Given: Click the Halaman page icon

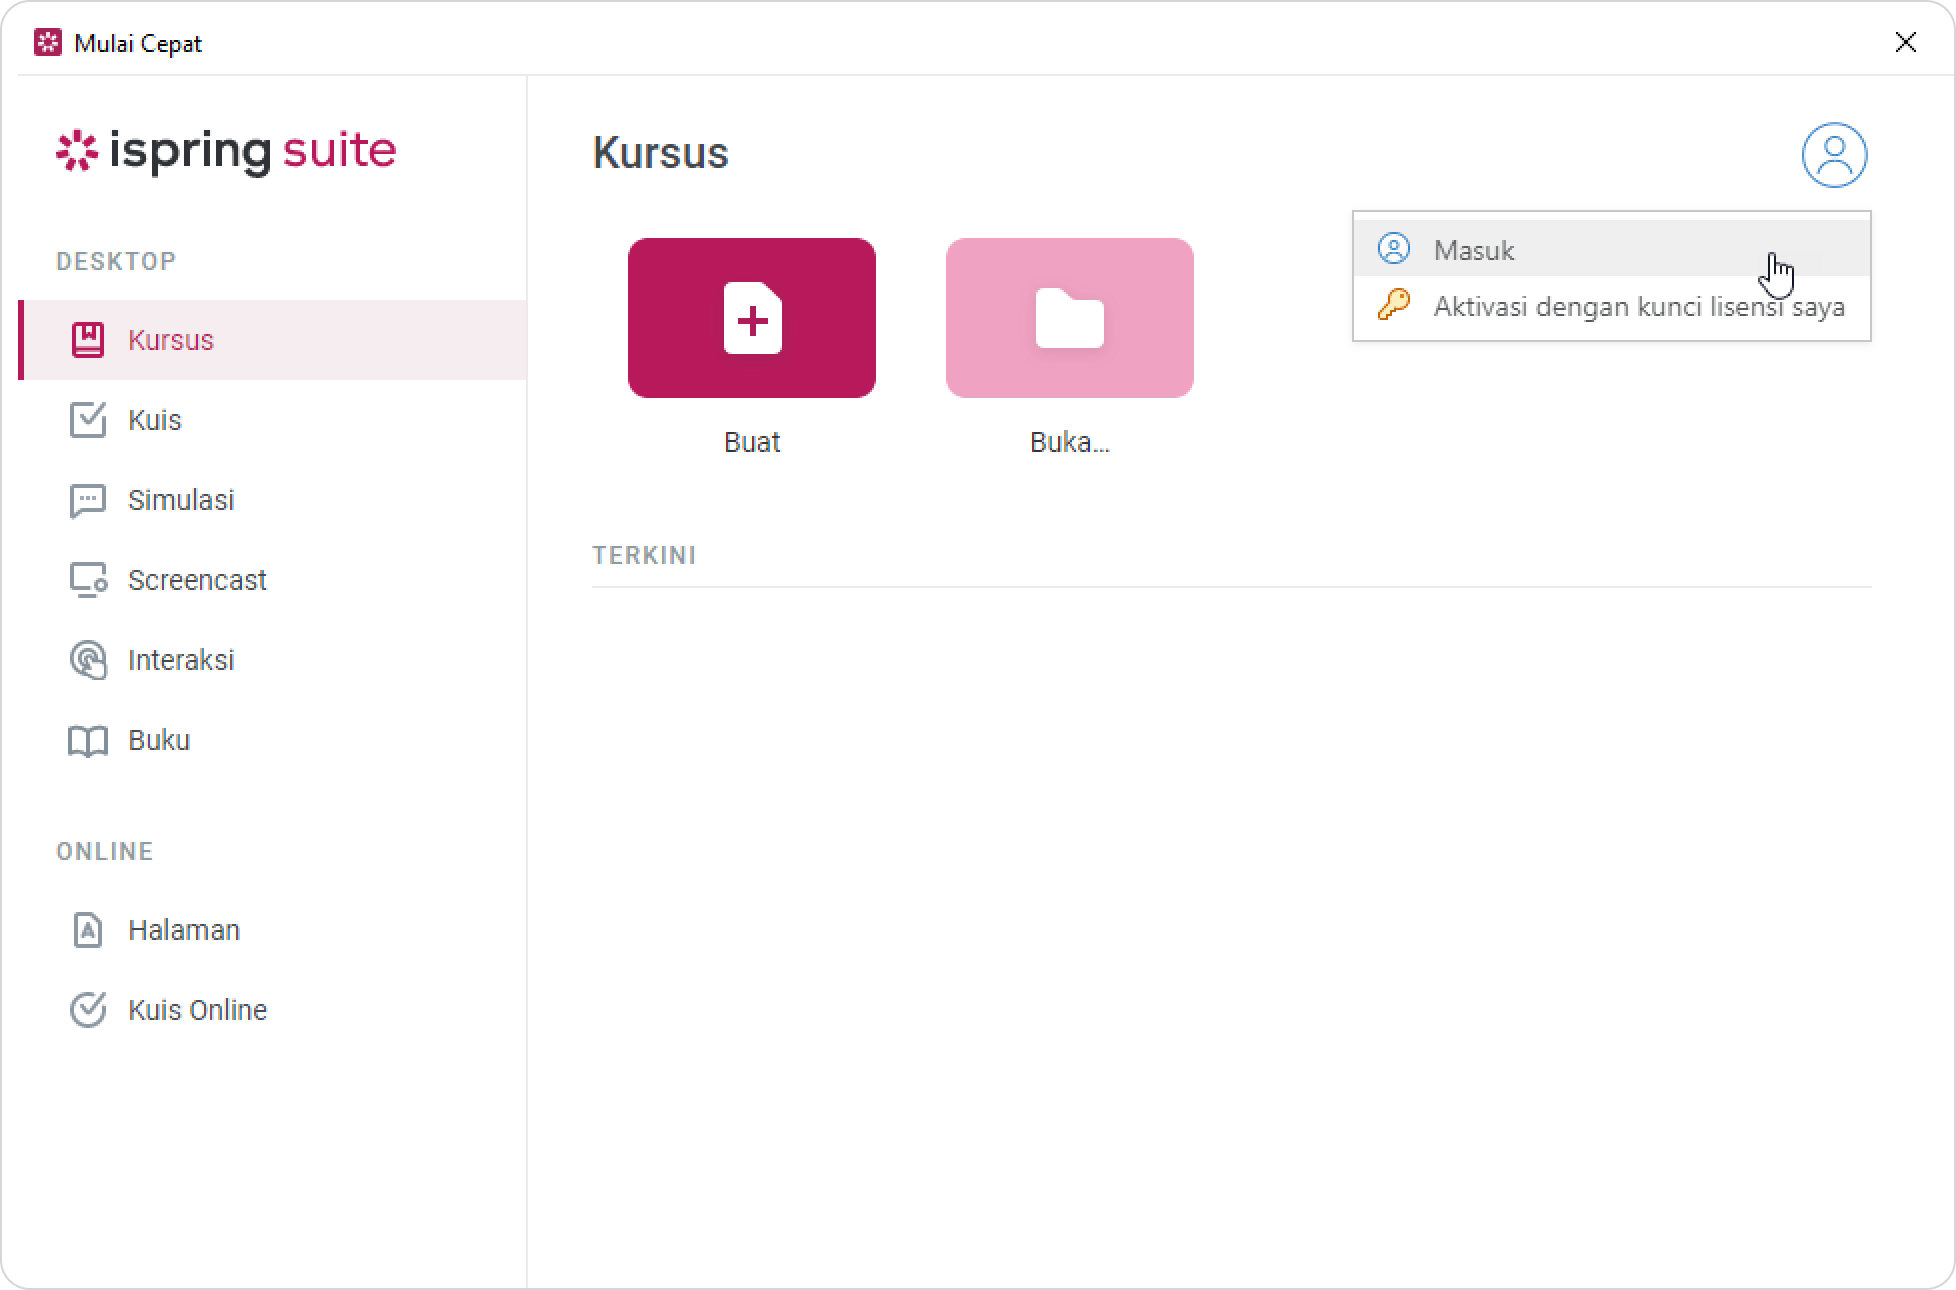Looking at the screenshot, I should click(x=88, y=930).
